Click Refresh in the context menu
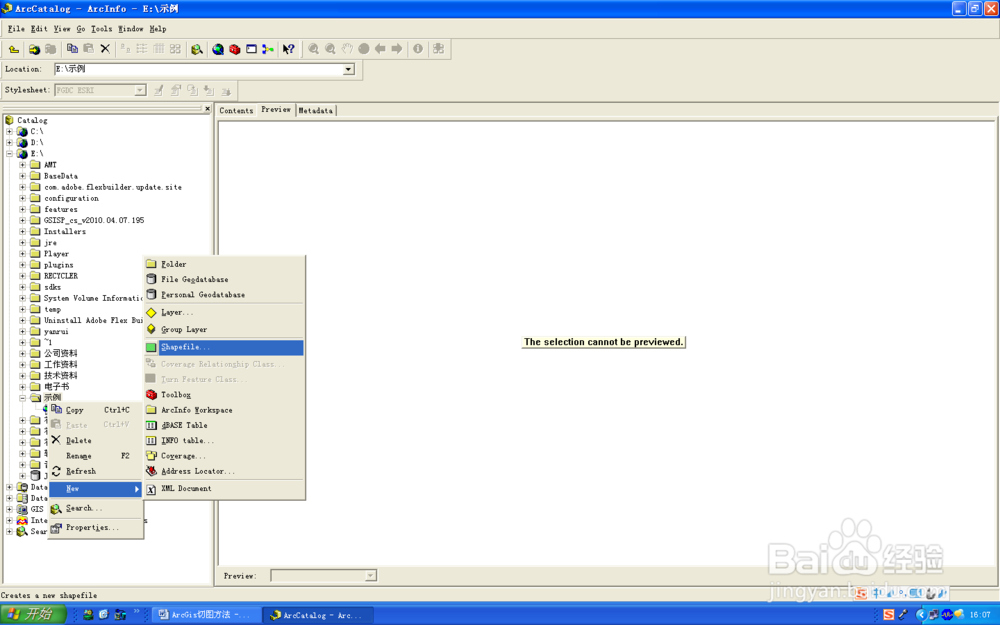1000x625 pixels. click(x=96, y=471)
